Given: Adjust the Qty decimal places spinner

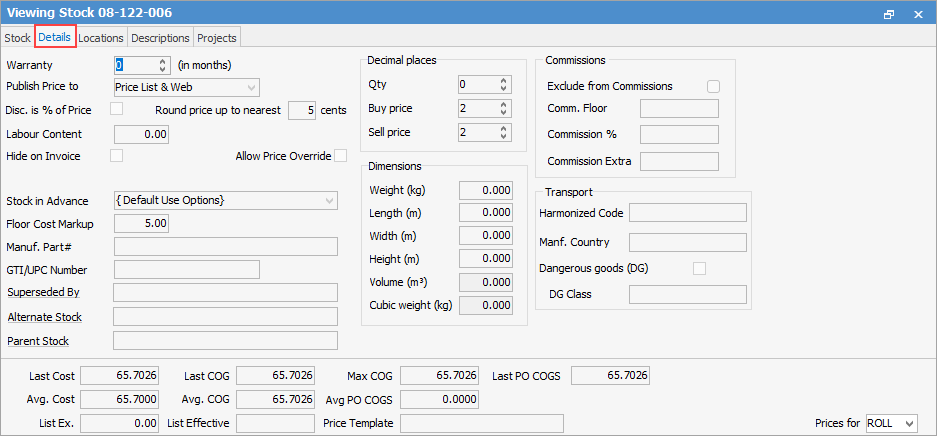Looking at the screenshot, I should pyautogui.click(x=503, y=85).
